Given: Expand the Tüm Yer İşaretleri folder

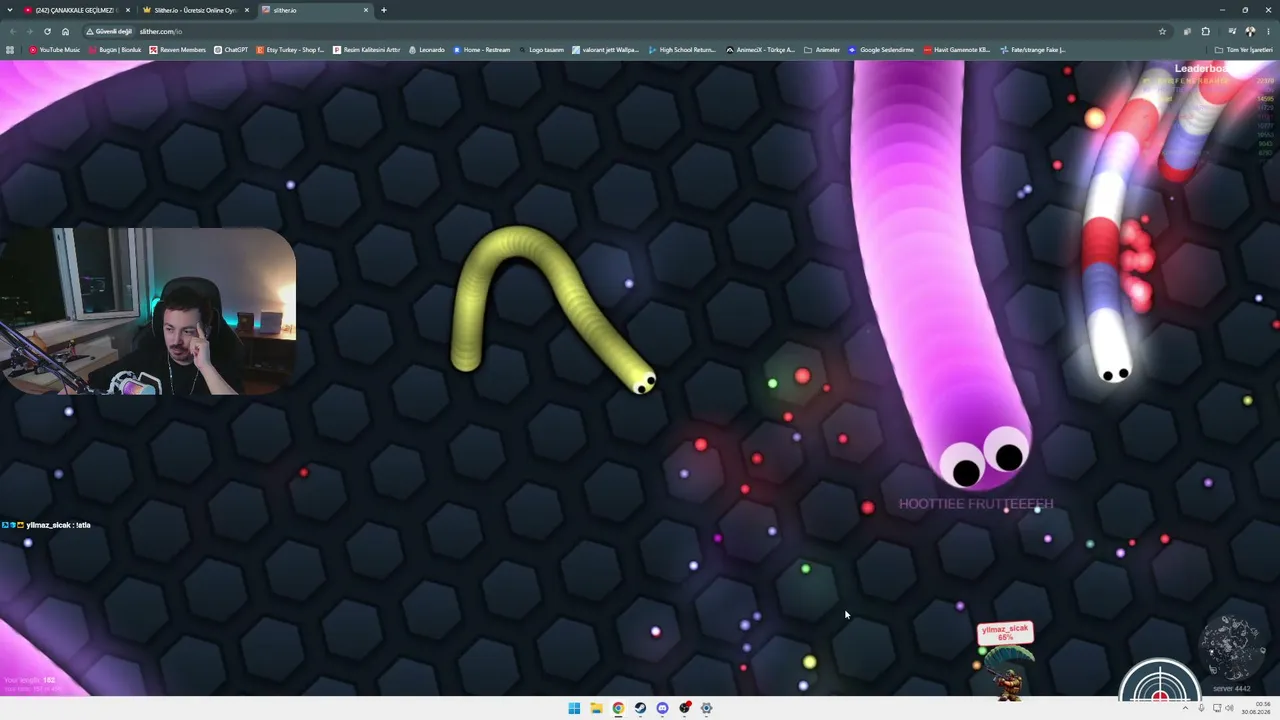Looking at the screenshot, I should pyautogui.click(x=1245, y=49).
